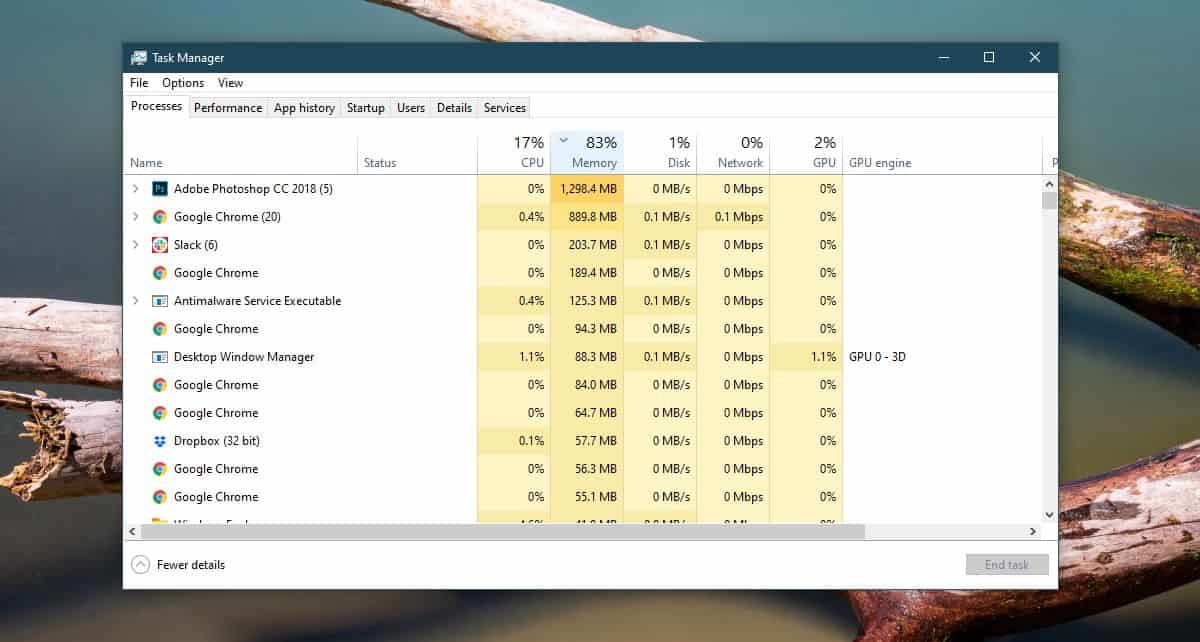This screenshot has width=1200, height=642.
Task: Click the Fewer details circle arrow icon
Action: tap(140, 565)
